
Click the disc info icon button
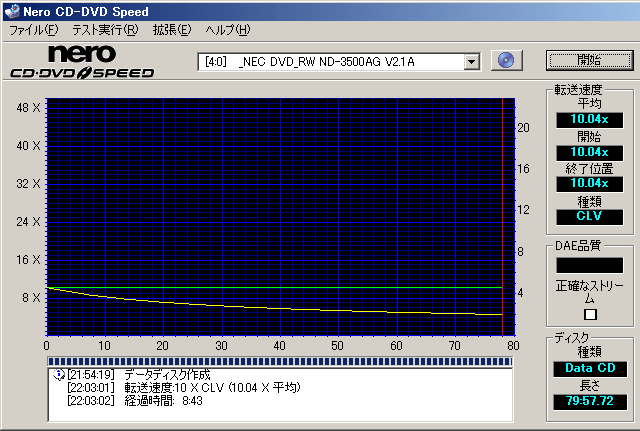pos(507,61)
